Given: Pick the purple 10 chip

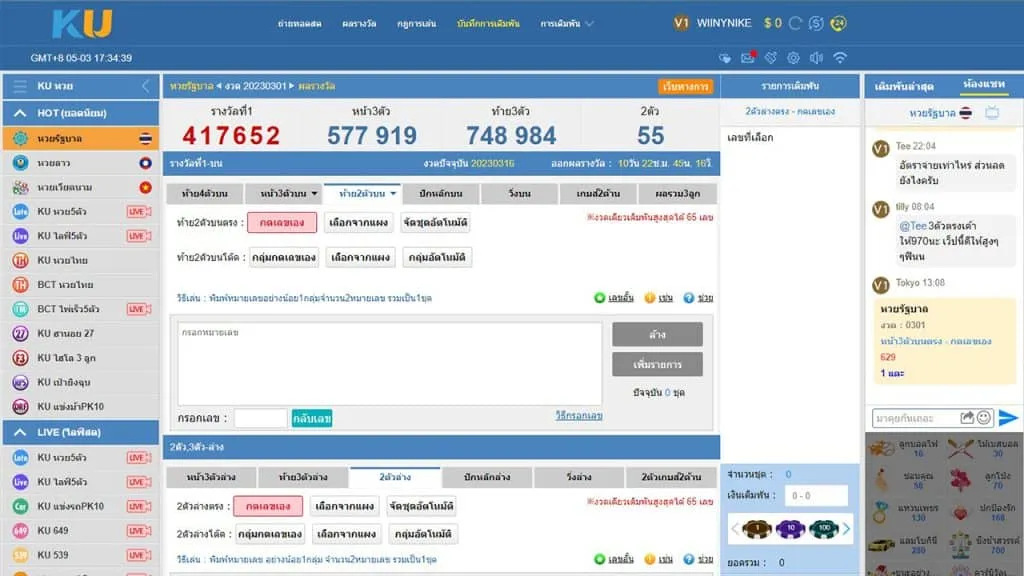Looking at the screenshot, I should click(791, 528).
